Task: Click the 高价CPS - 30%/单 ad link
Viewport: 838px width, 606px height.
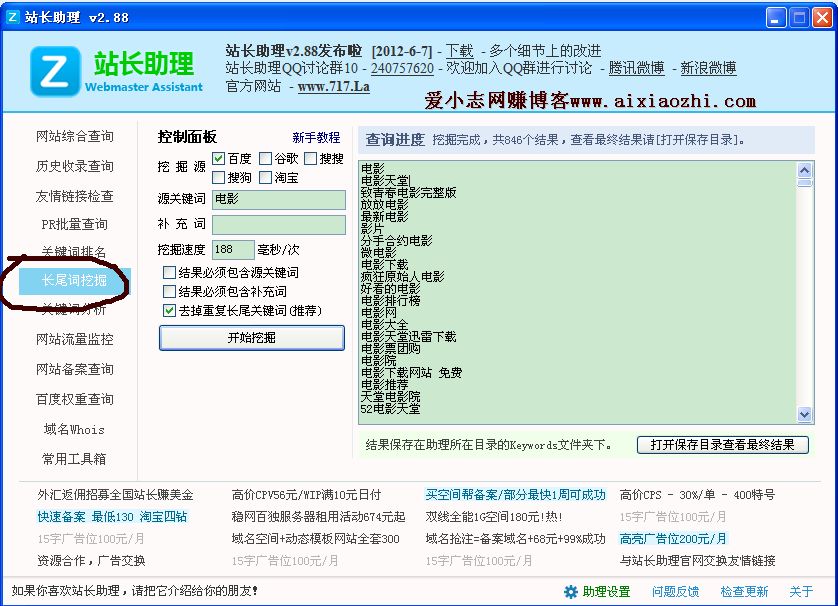Action: point(697,495)
